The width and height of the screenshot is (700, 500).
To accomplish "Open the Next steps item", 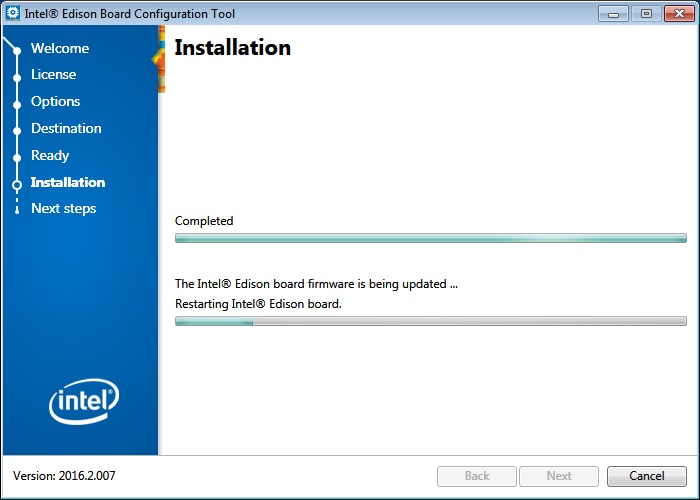I will [63, 208].
